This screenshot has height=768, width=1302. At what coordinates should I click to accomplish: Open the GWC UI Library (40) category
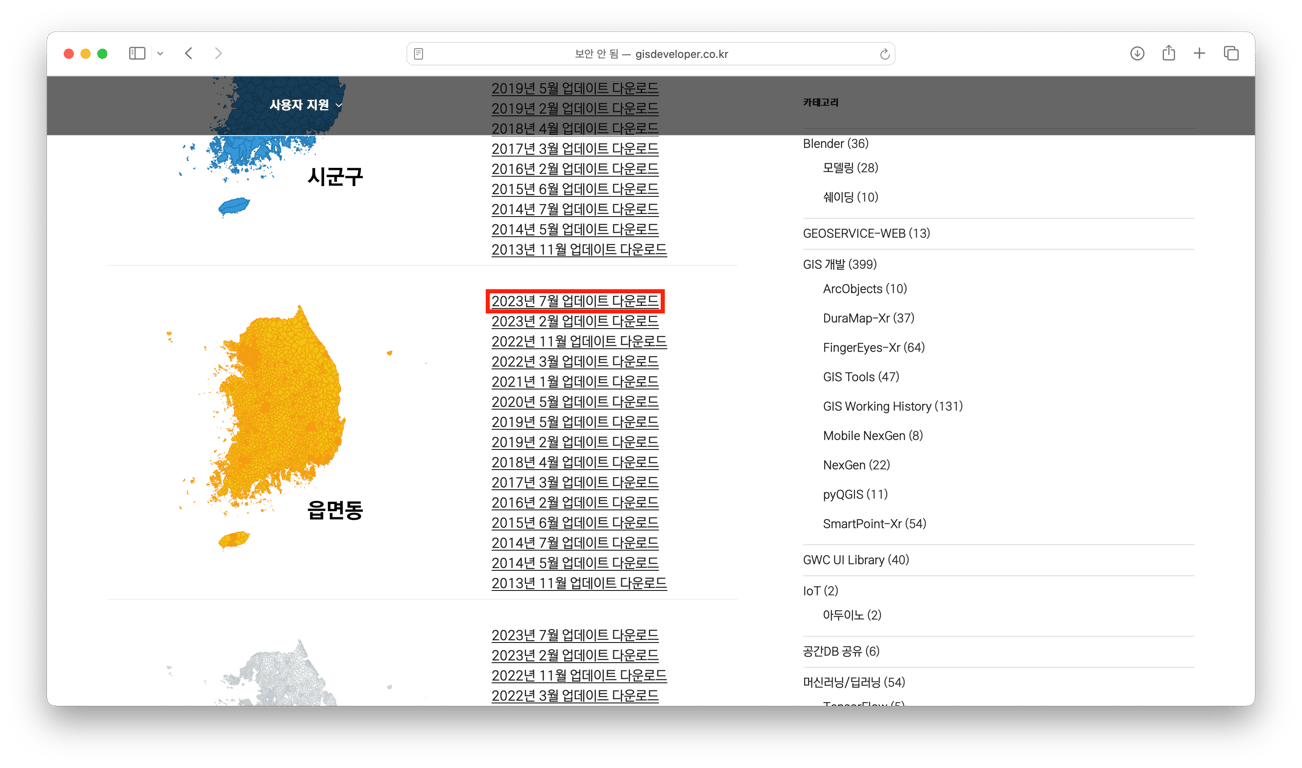click(x=855, y=559)
